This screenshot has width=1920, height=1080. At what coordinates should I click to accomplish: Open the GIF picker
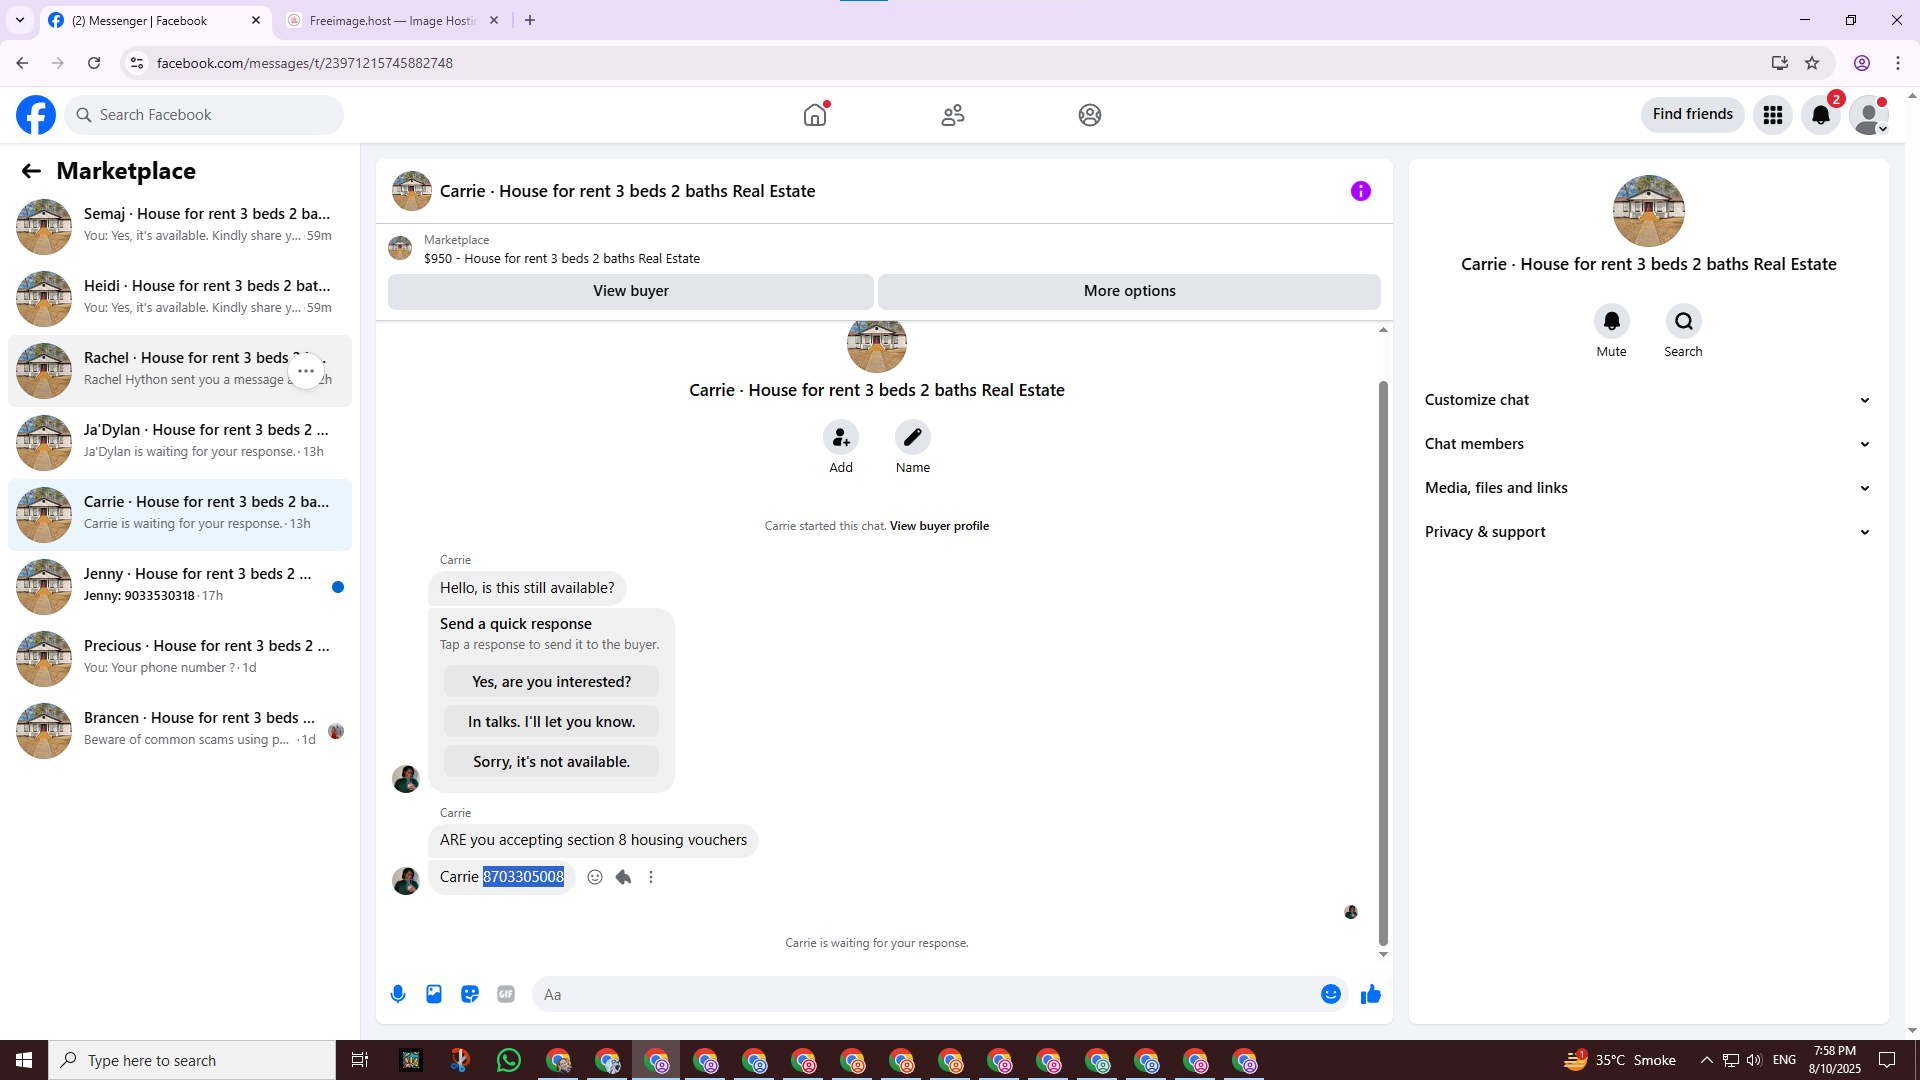pos(506,994)
